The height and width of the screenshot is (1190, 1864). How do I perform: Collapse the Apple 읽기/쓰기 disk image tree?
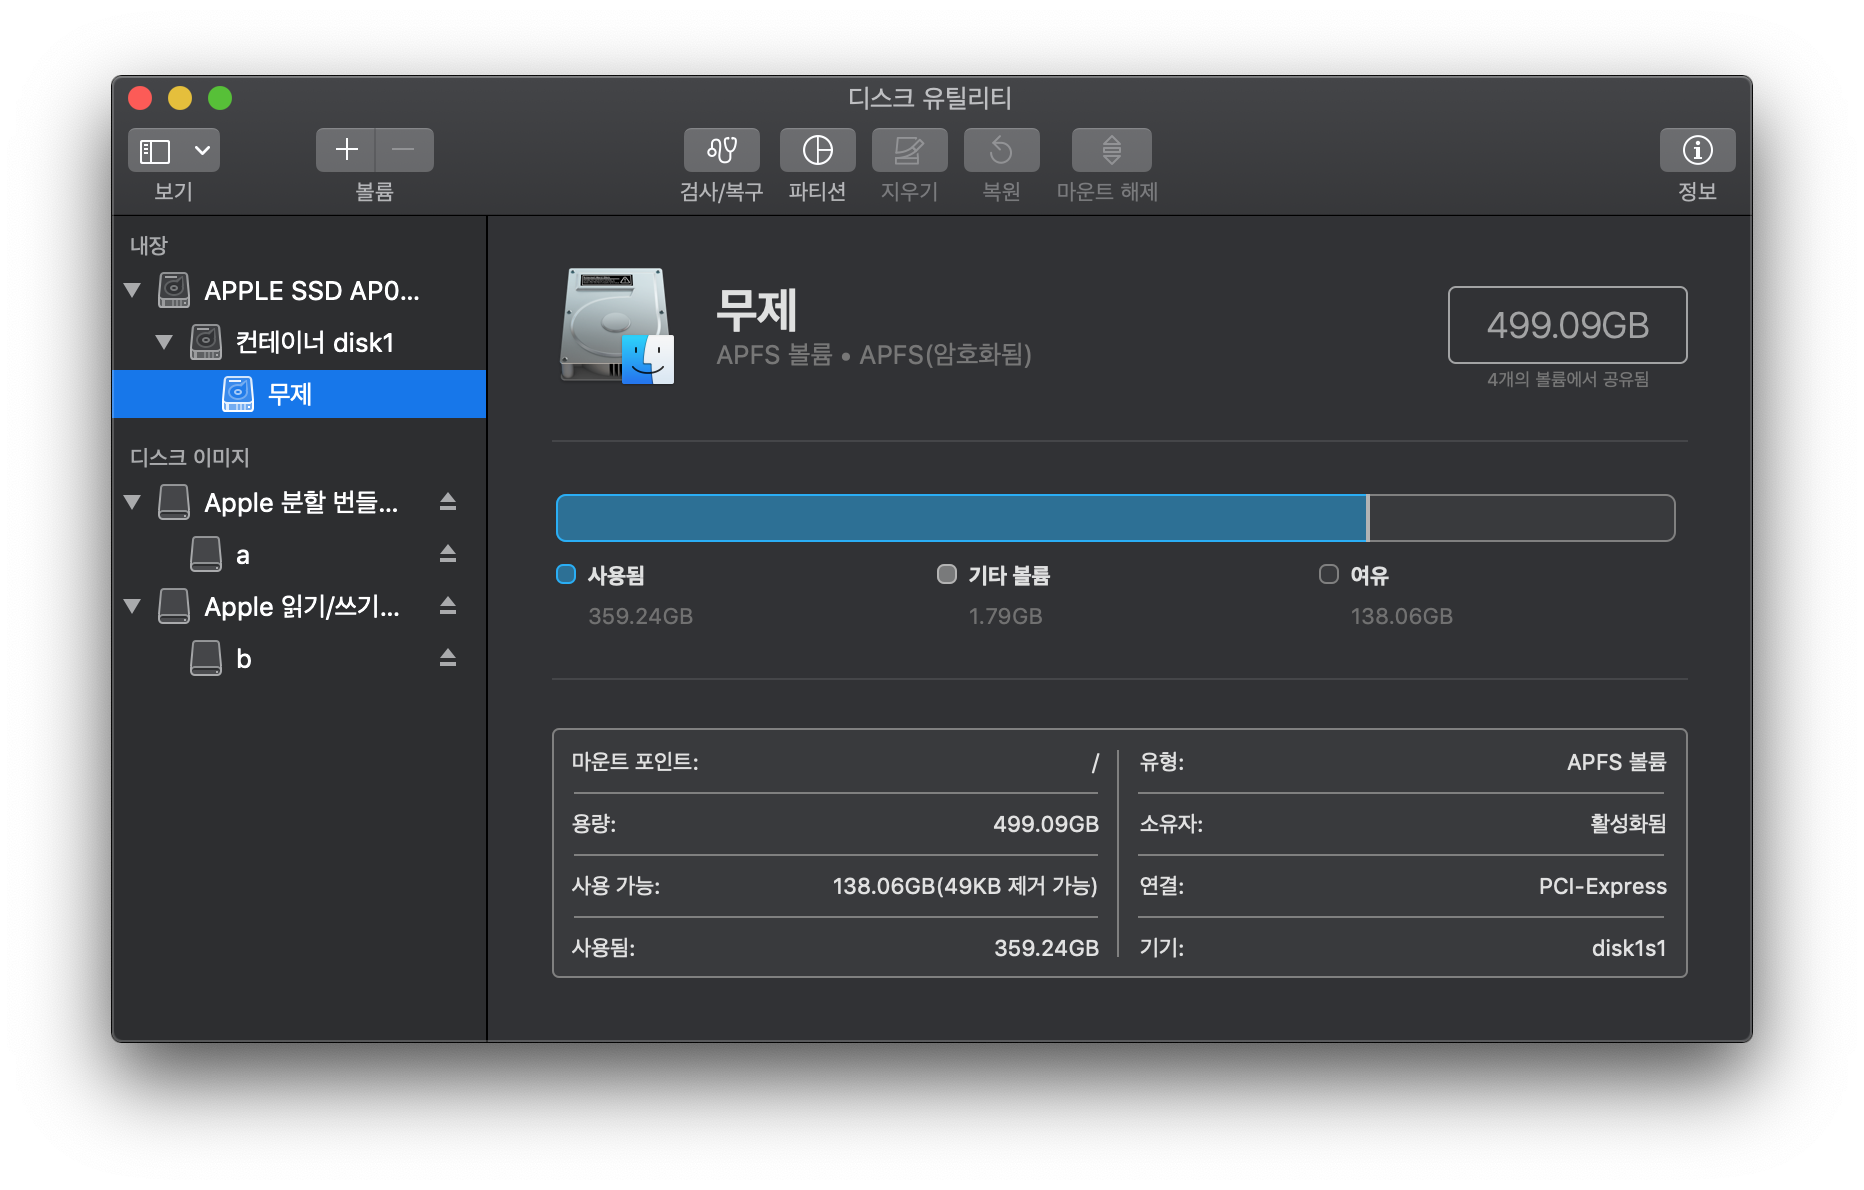click(132, 607)
